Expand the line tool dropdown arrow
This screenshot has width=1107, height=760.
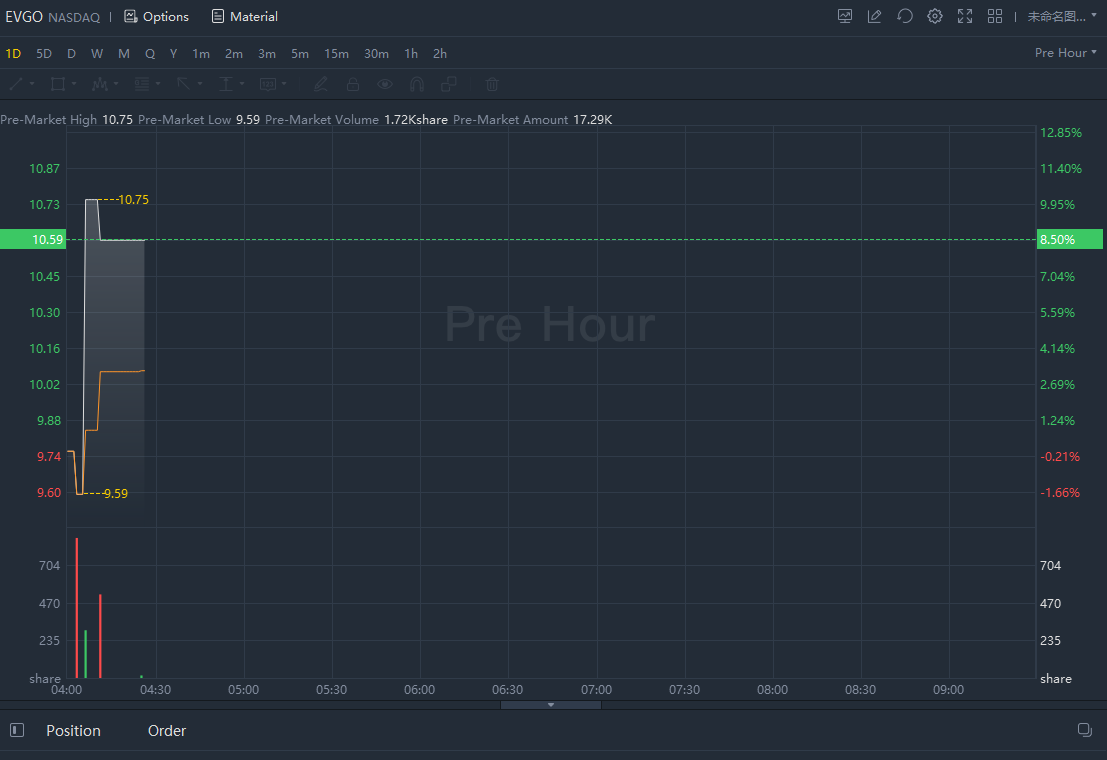pyautogui.click(x=32, y=84)
